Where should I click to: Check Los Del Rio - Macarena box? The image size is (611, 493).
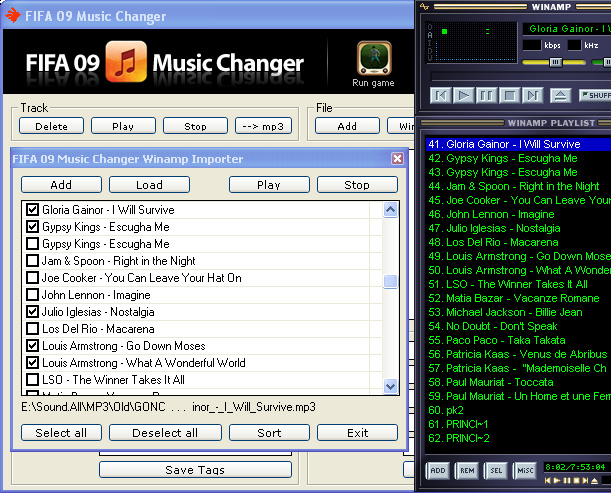[x=32, y=329]
